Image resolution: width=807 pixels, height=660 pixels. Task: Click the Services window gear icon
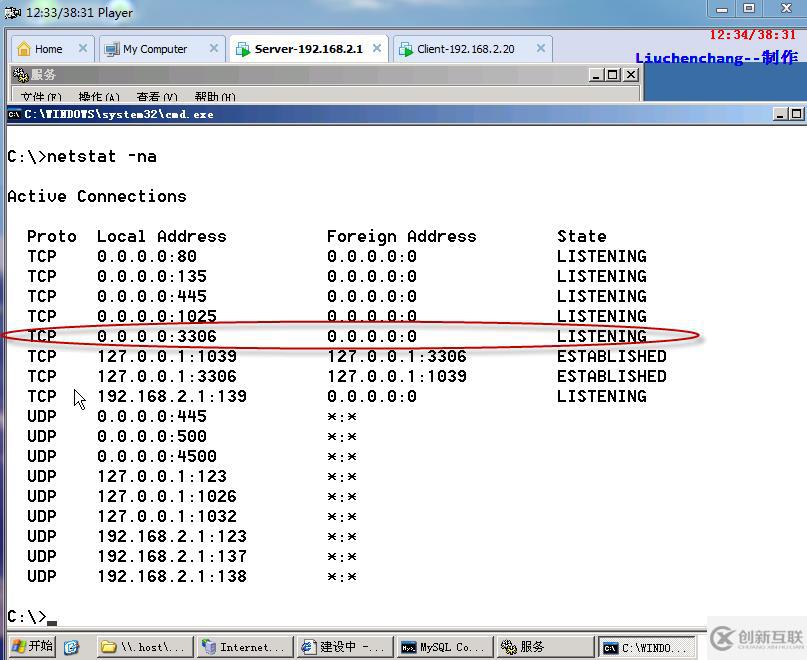(x=21, y=75)
